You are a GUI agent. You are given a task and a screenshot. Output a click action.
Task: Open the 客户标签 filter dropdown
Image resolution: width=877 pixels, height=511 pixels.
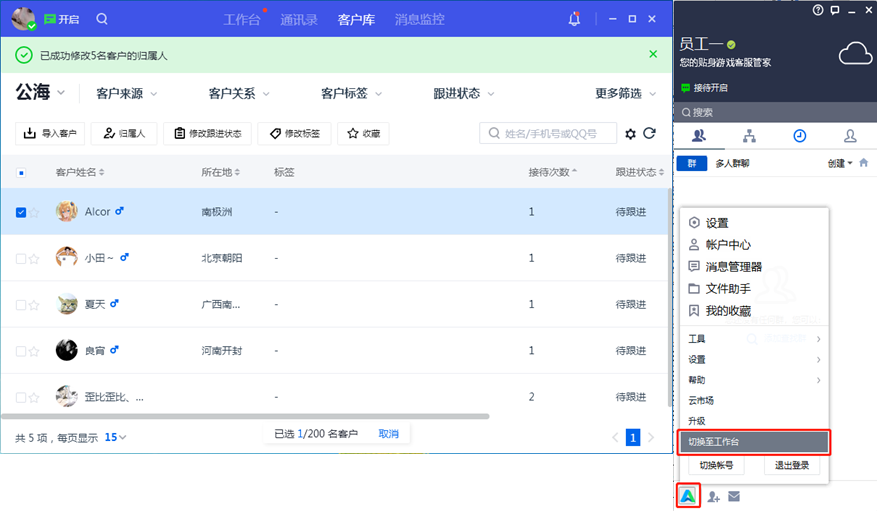(351, 93)
